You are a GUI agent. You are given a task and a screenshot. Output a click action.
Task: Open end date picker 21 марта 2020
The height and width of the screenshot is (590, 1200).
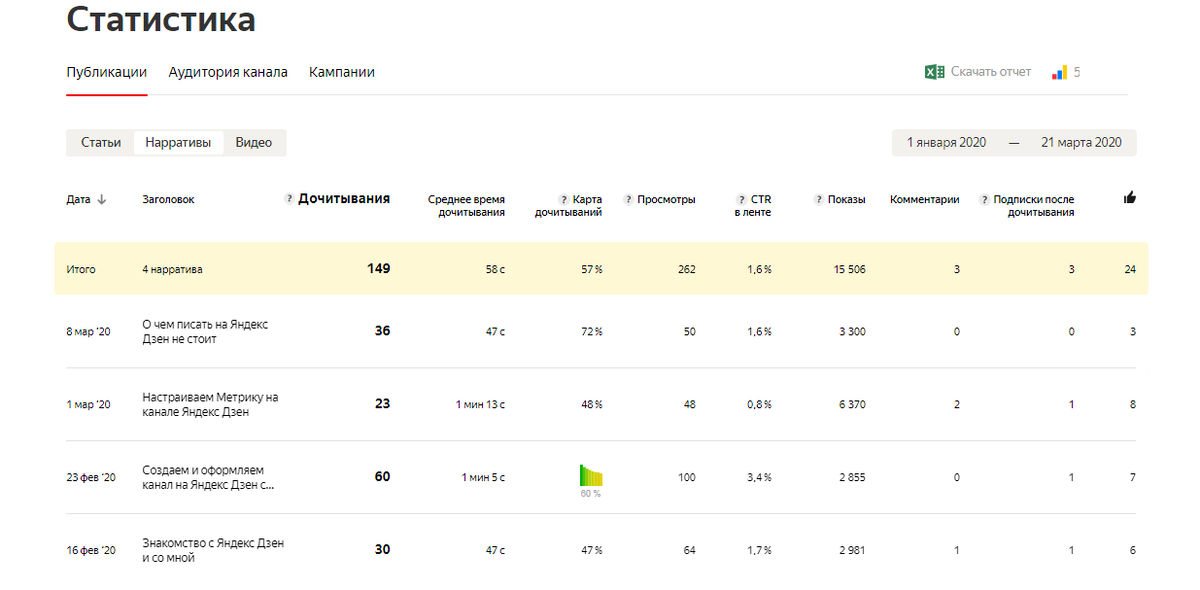coord(1081,142)
